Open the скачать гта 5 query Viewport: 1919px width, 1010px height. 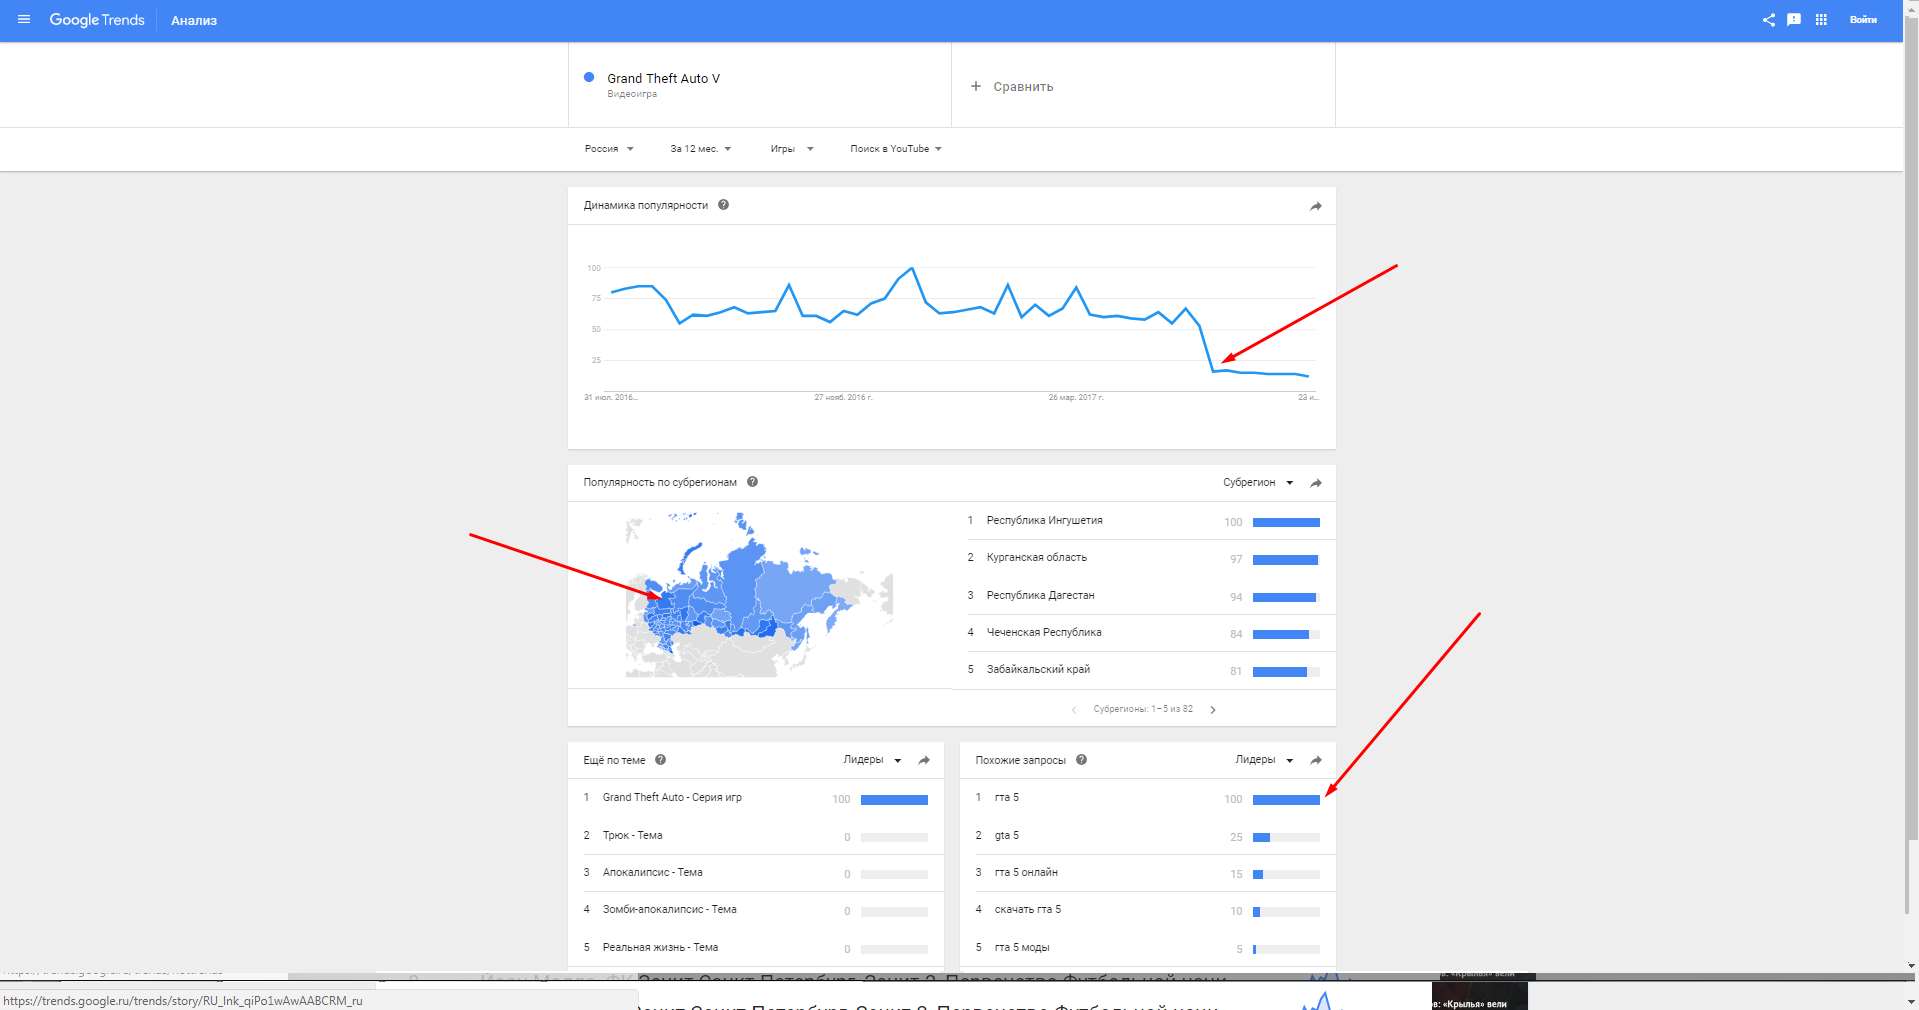pyautogui.click(x=1028, y=910)
